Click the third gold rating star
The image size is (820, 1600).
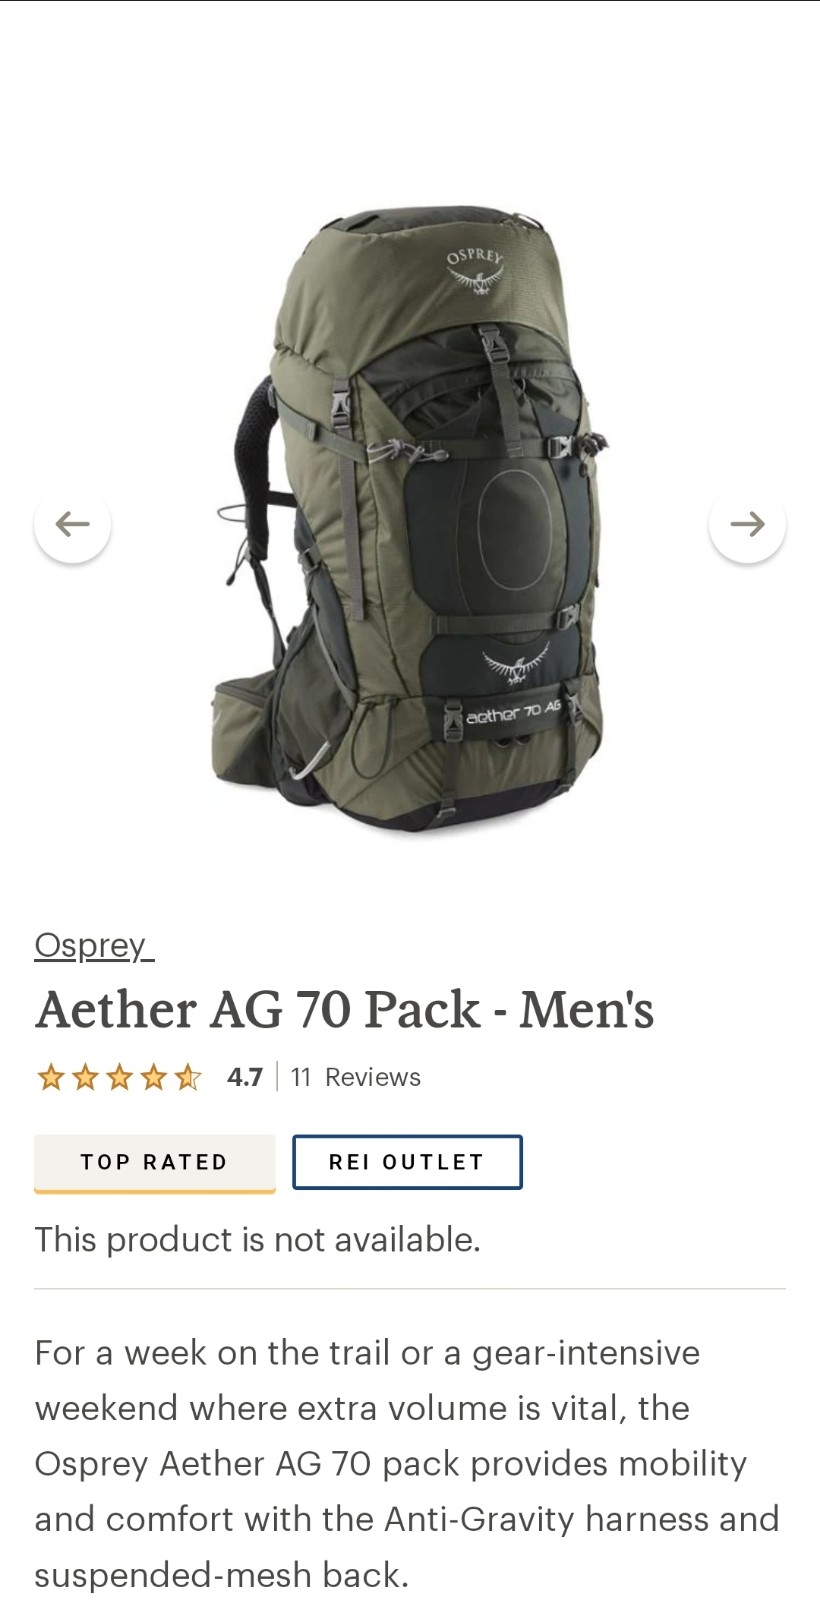tap(119, 1077)
